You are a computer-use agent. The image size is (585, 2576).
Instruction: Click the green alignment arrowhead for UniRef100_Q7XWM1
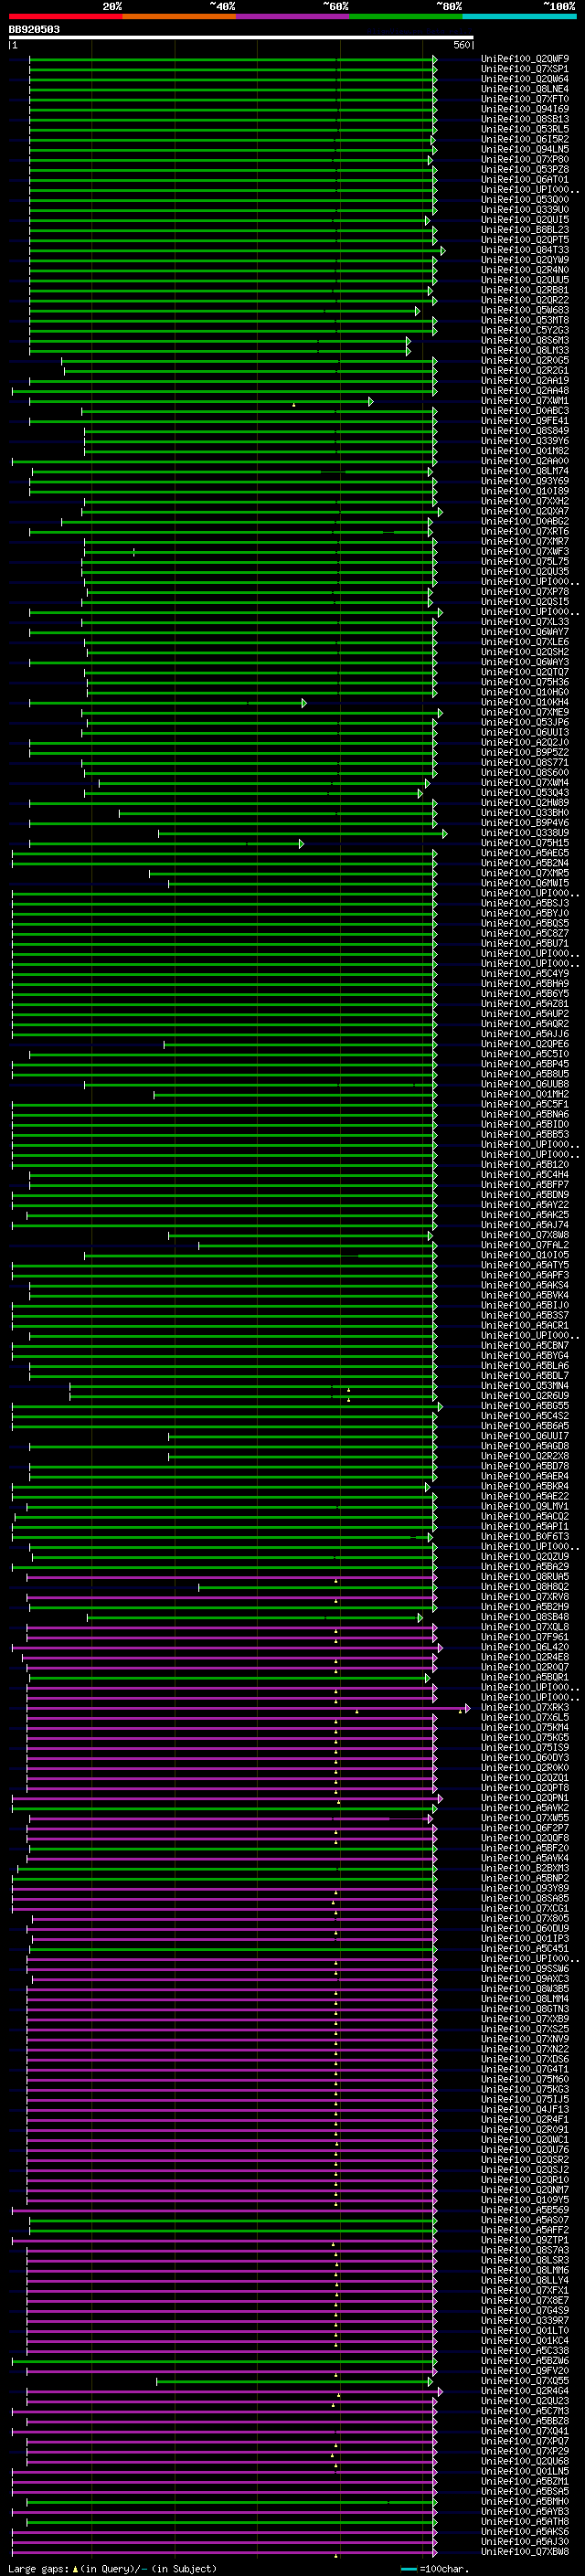click(371, 401)
